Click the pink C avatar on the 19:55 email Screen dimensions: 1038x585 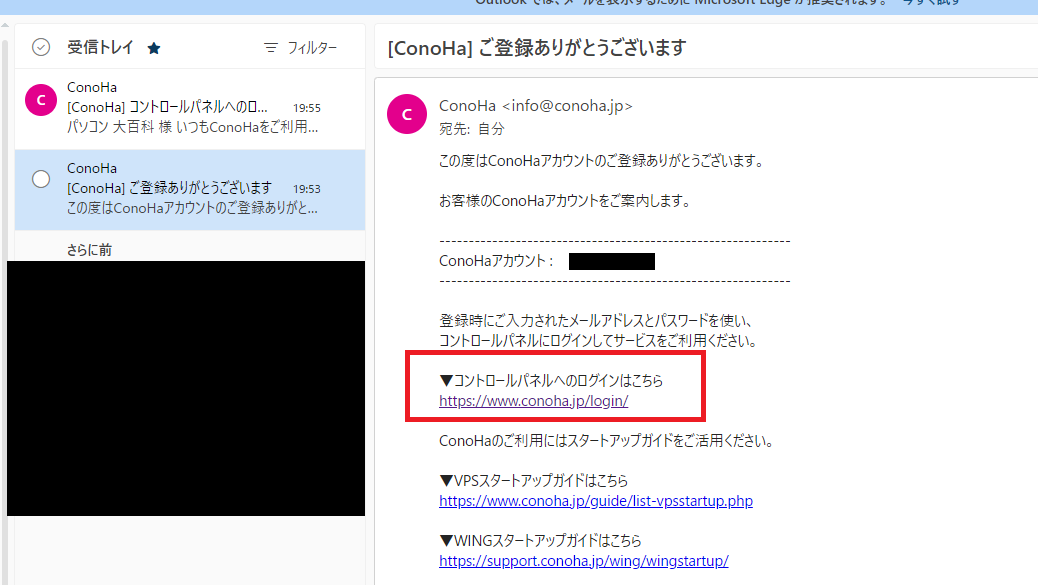[41, 98]
